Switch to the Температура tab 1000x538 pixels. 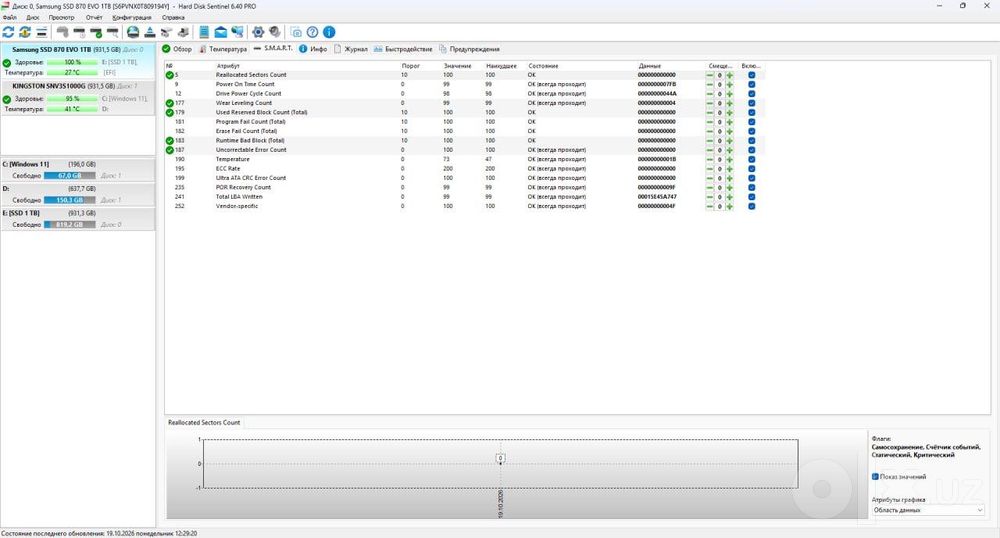pyautogui.click(x=223, y=49)
